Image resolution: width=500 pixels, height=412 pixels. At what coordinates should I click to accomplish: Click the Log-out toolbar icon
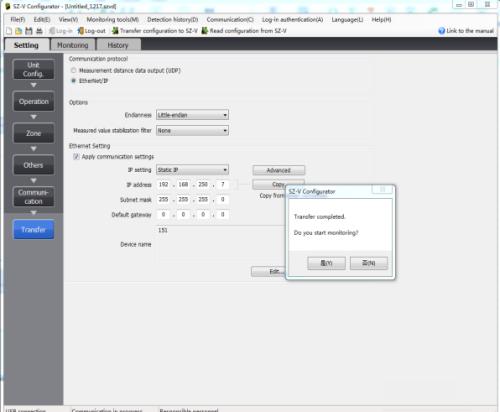tap(80, 31)
